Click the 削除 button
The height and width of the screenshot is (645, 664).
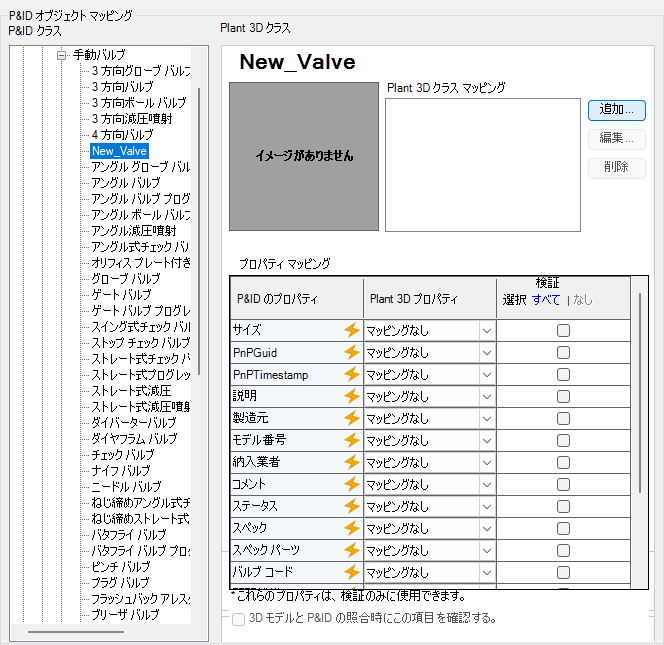(x=617, y=167)
